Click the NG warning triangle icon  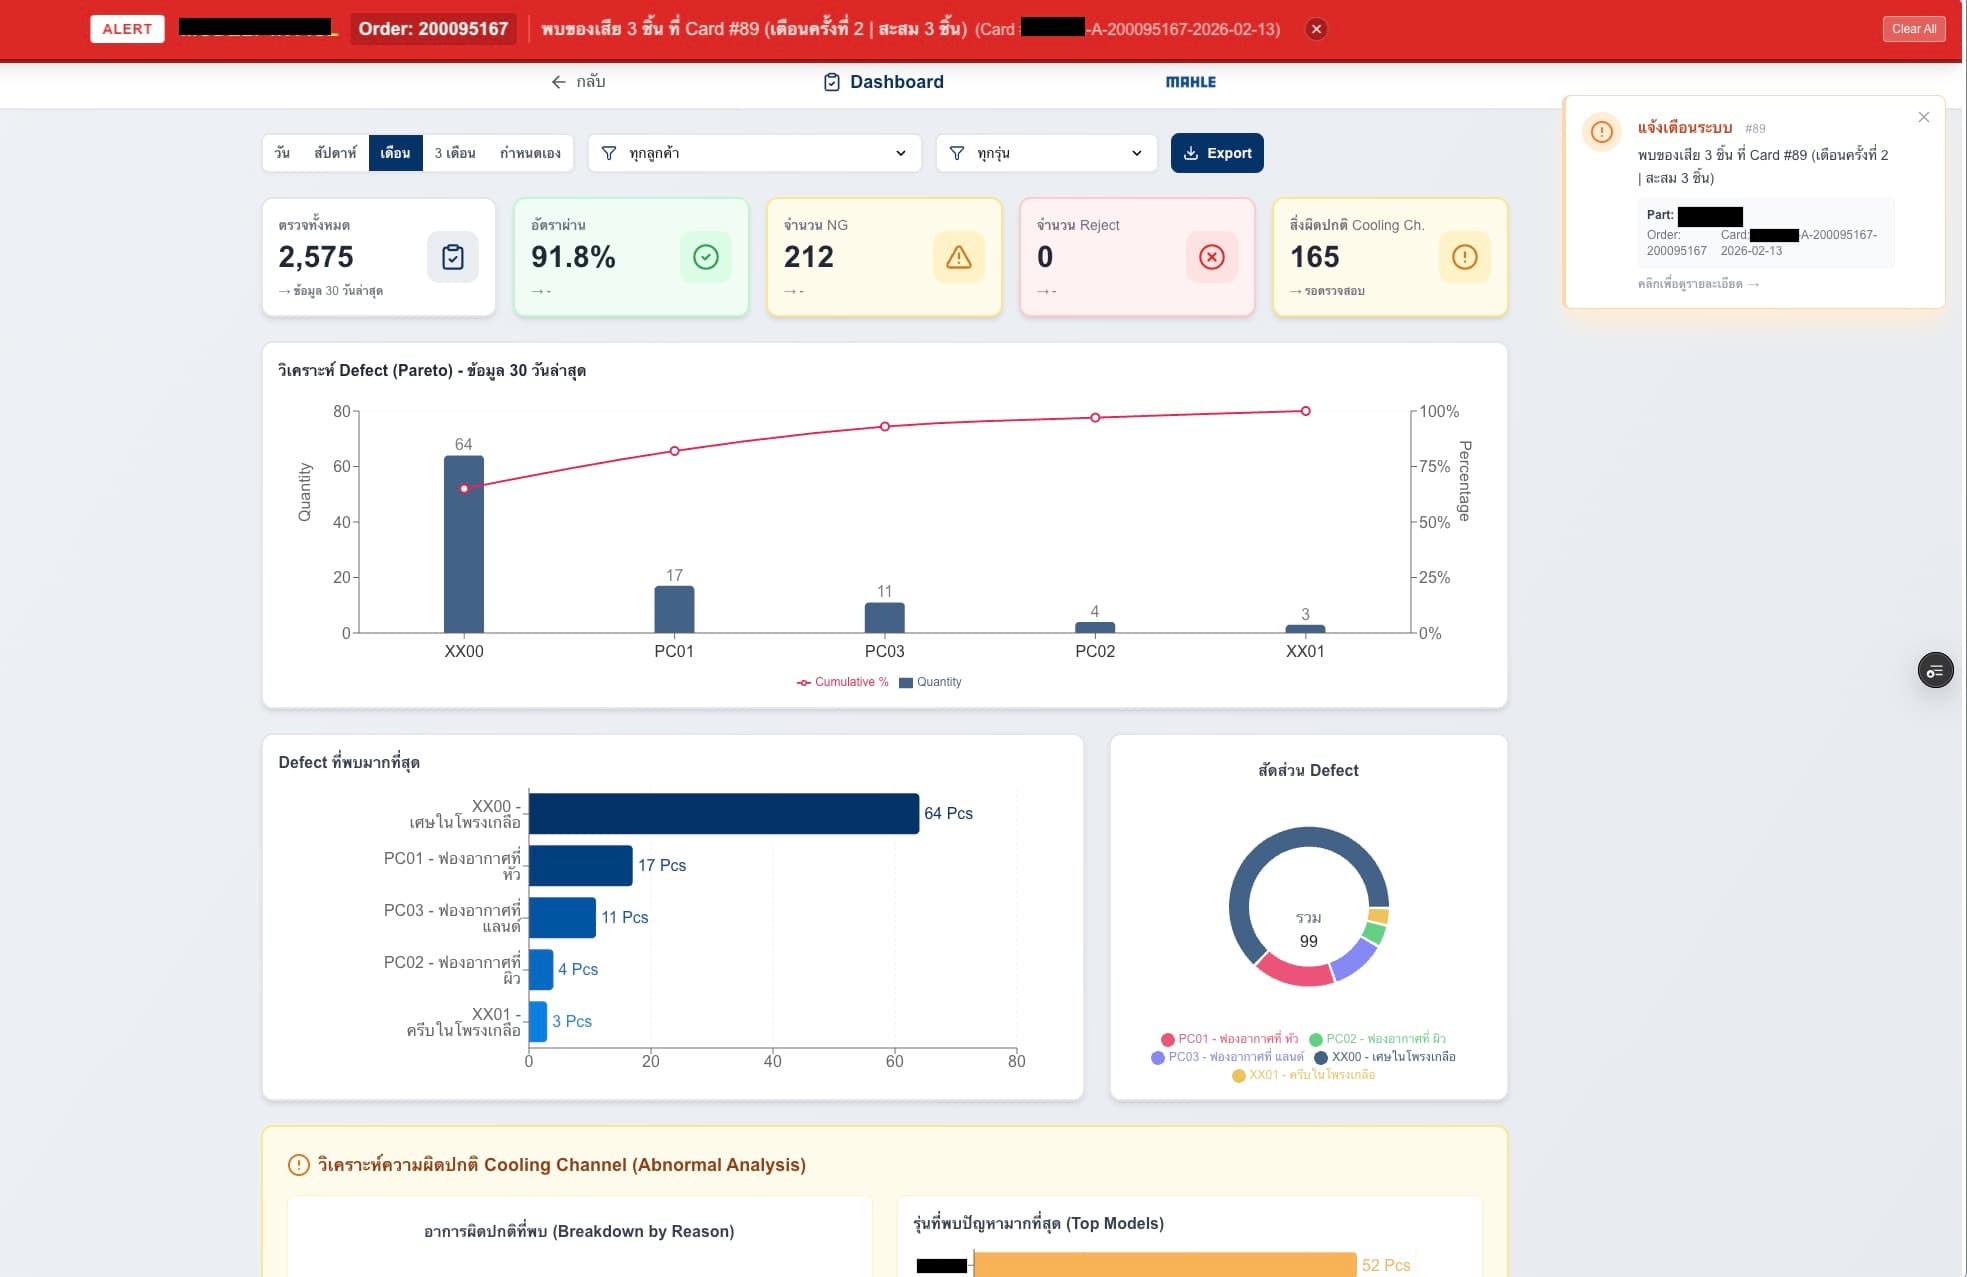959,257
